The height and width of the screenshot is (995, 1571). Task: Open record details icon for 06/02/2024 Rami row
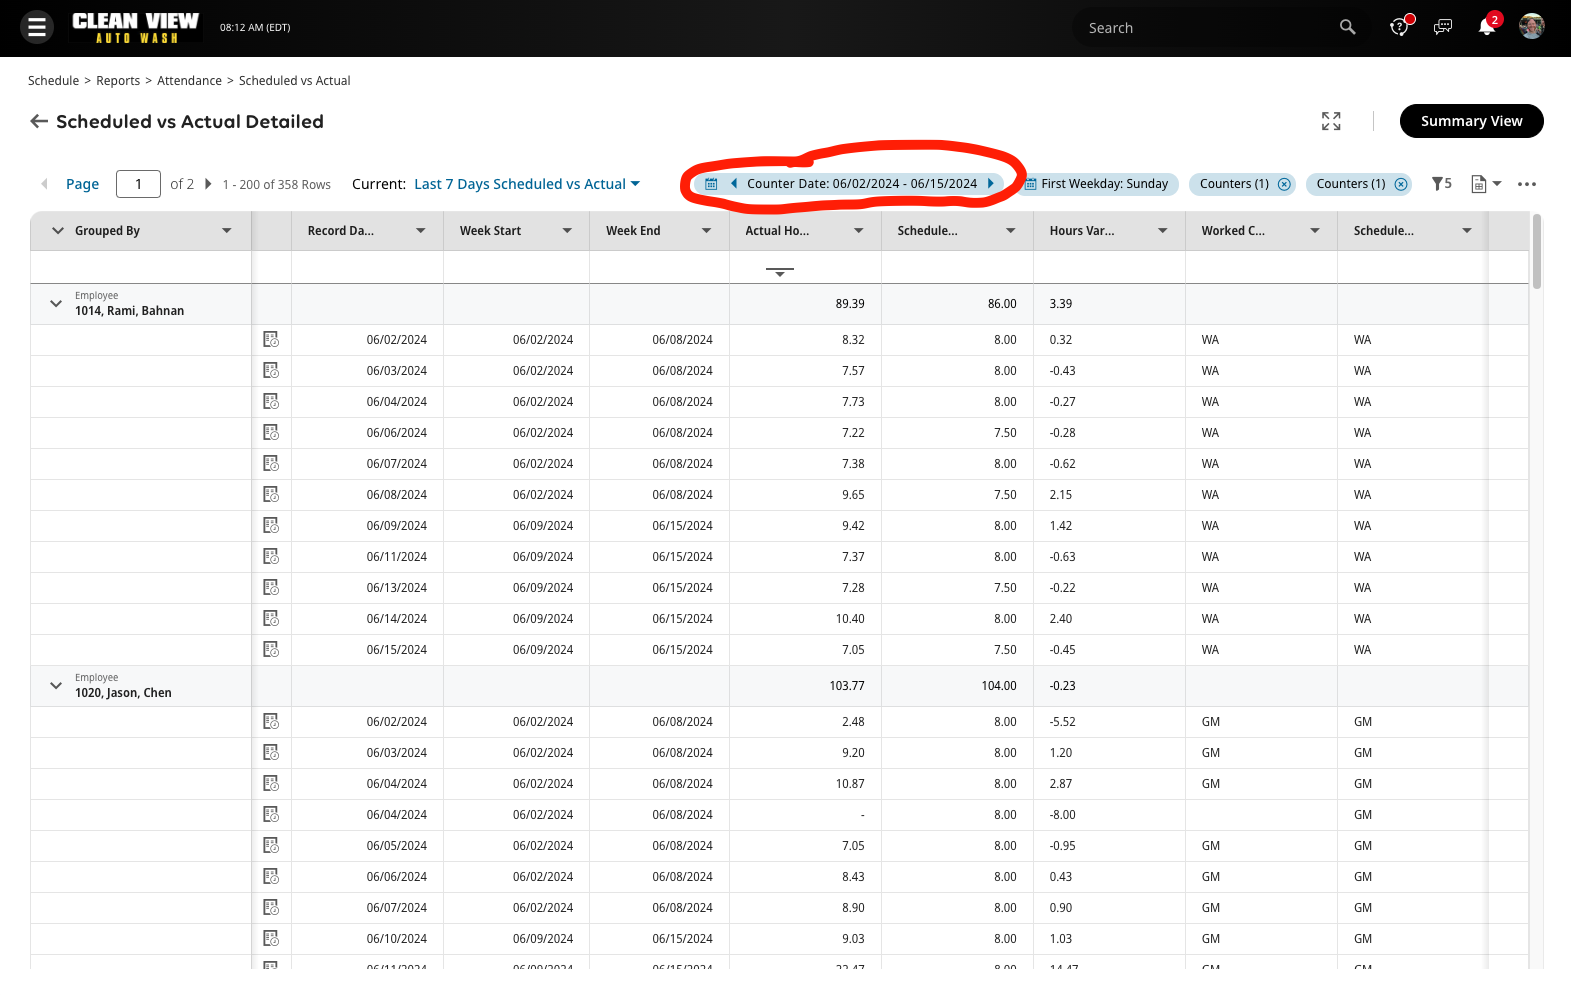coord(271,340)
